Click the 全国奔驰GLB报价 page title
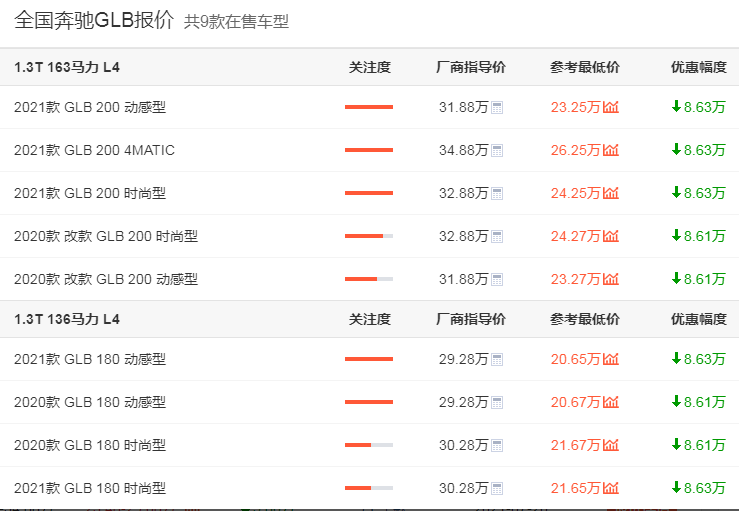Image resolution: width=739 pixels, height=511 pixels. coord(94,20)
